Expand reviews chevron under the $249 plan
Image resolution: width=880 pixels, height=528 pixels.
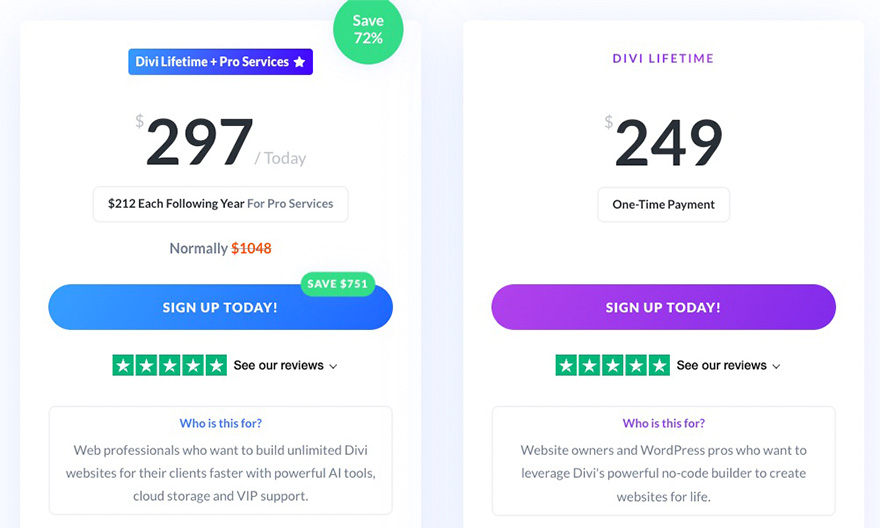[x=776, y=366]
